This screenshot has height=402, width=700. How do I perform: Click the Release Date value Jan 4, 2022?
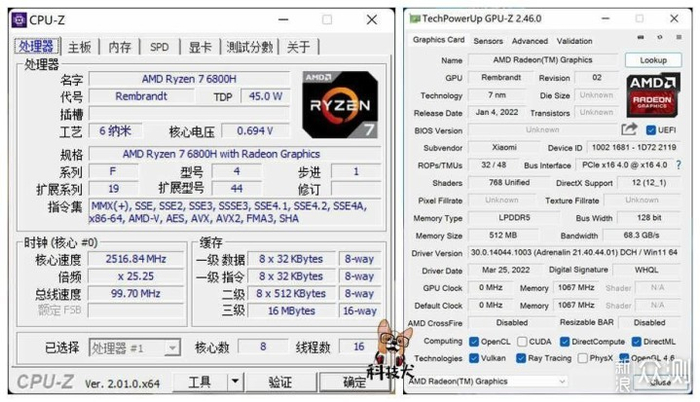coord(497,112)
